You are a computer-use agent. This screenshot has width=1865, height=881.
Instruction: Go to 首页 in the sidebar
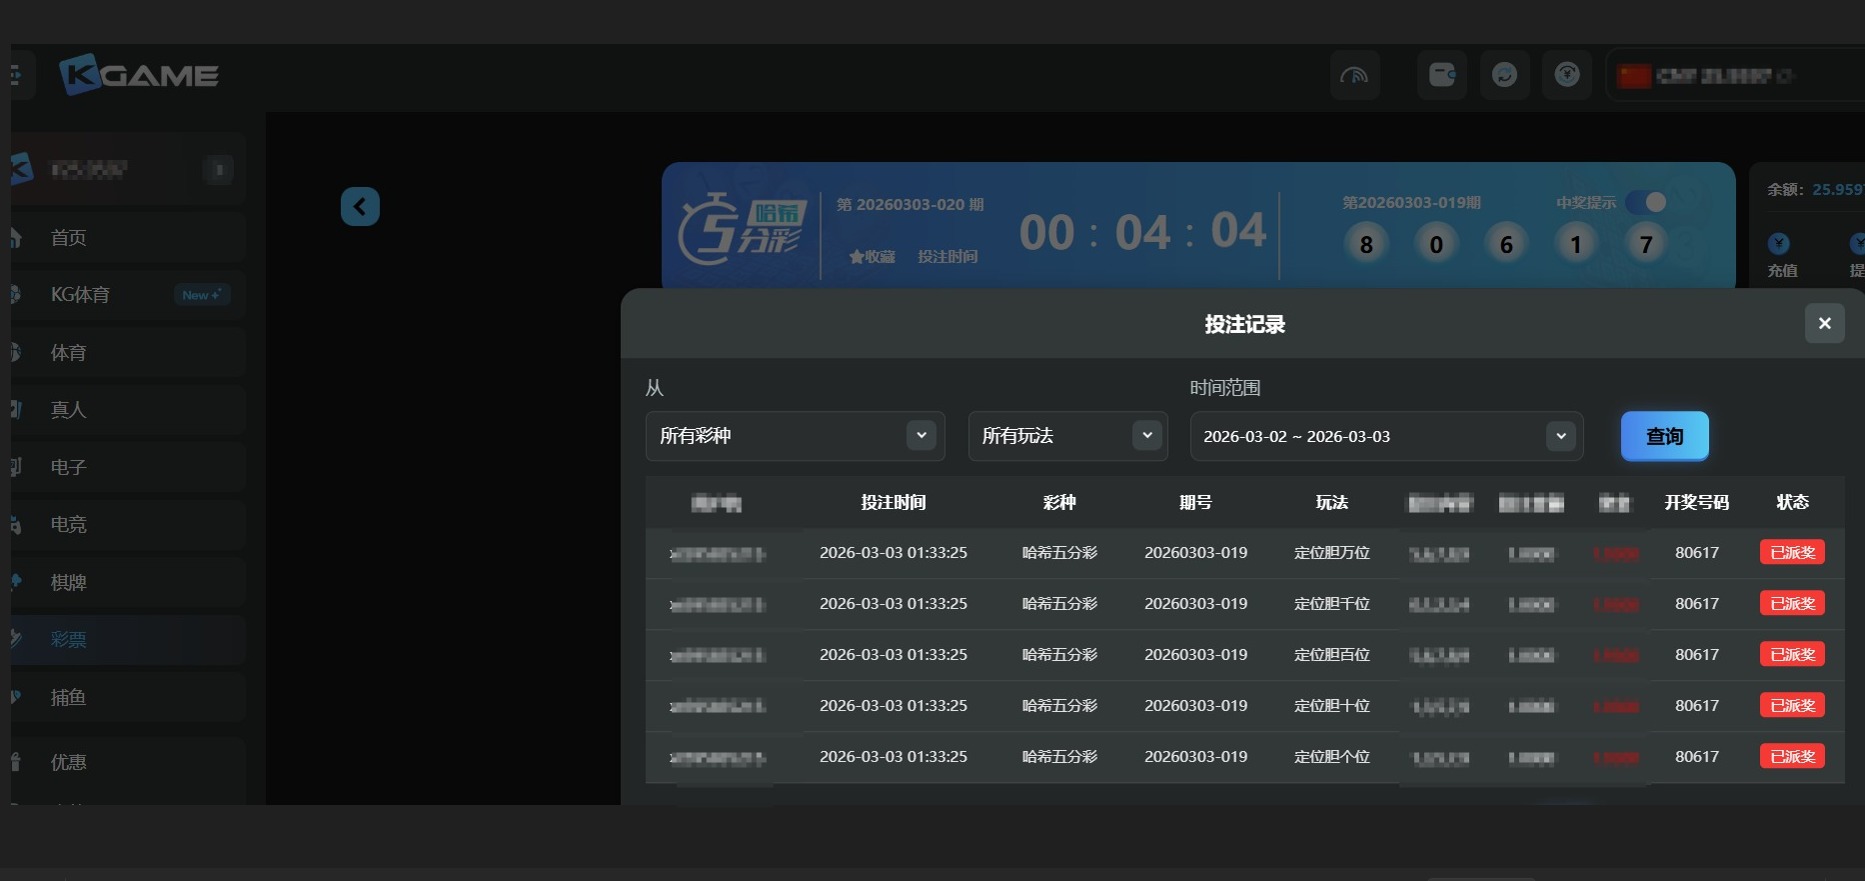(69, 238)
